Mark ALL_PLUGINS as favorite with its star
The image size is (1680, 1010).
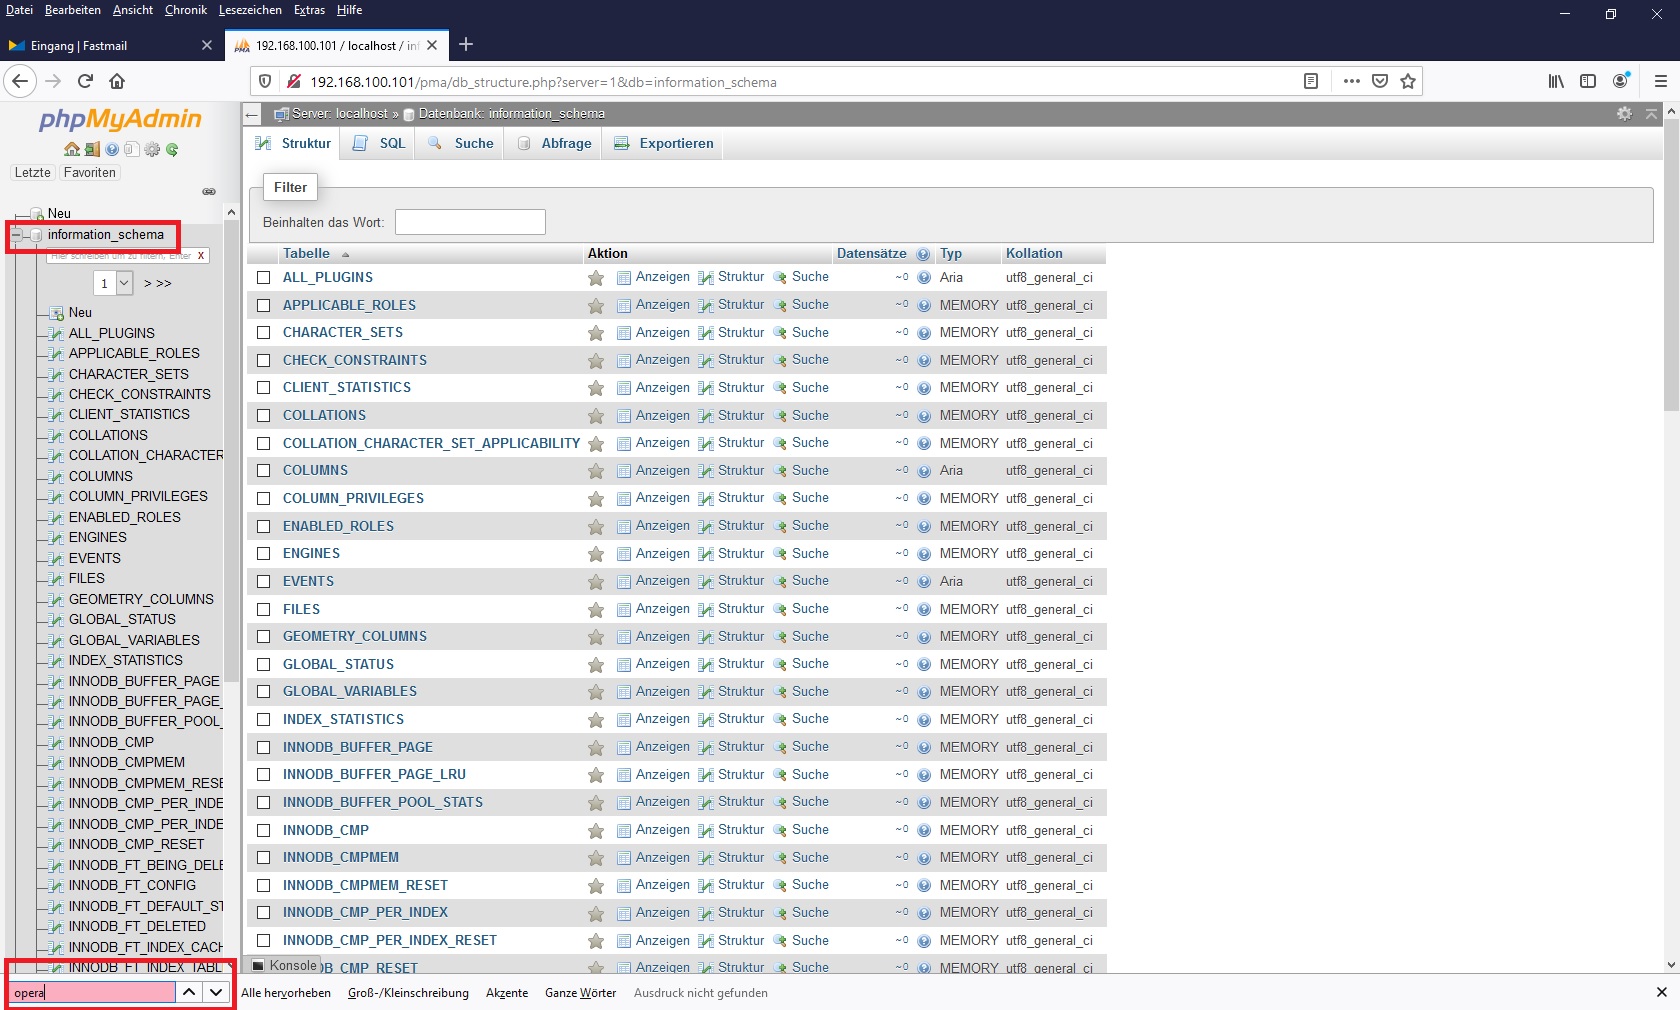coord(595,278)
